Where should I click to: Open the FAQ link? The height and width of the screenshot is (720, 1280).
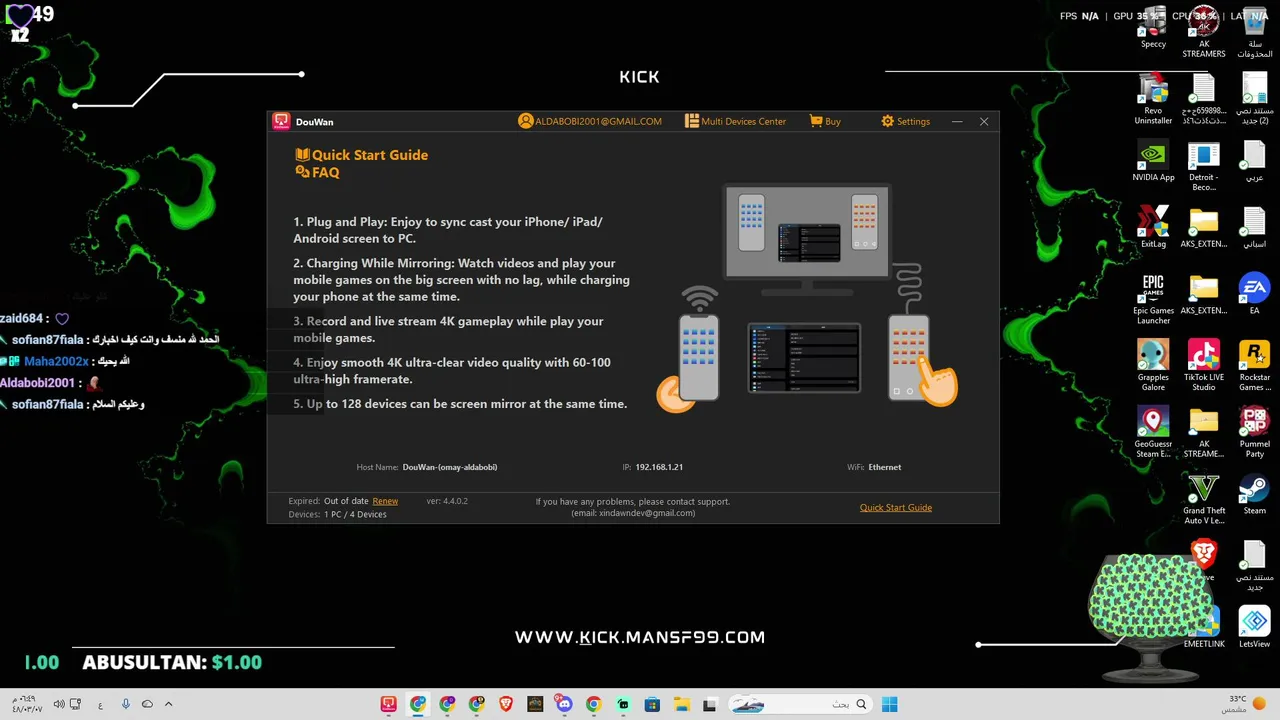point(318,172)
